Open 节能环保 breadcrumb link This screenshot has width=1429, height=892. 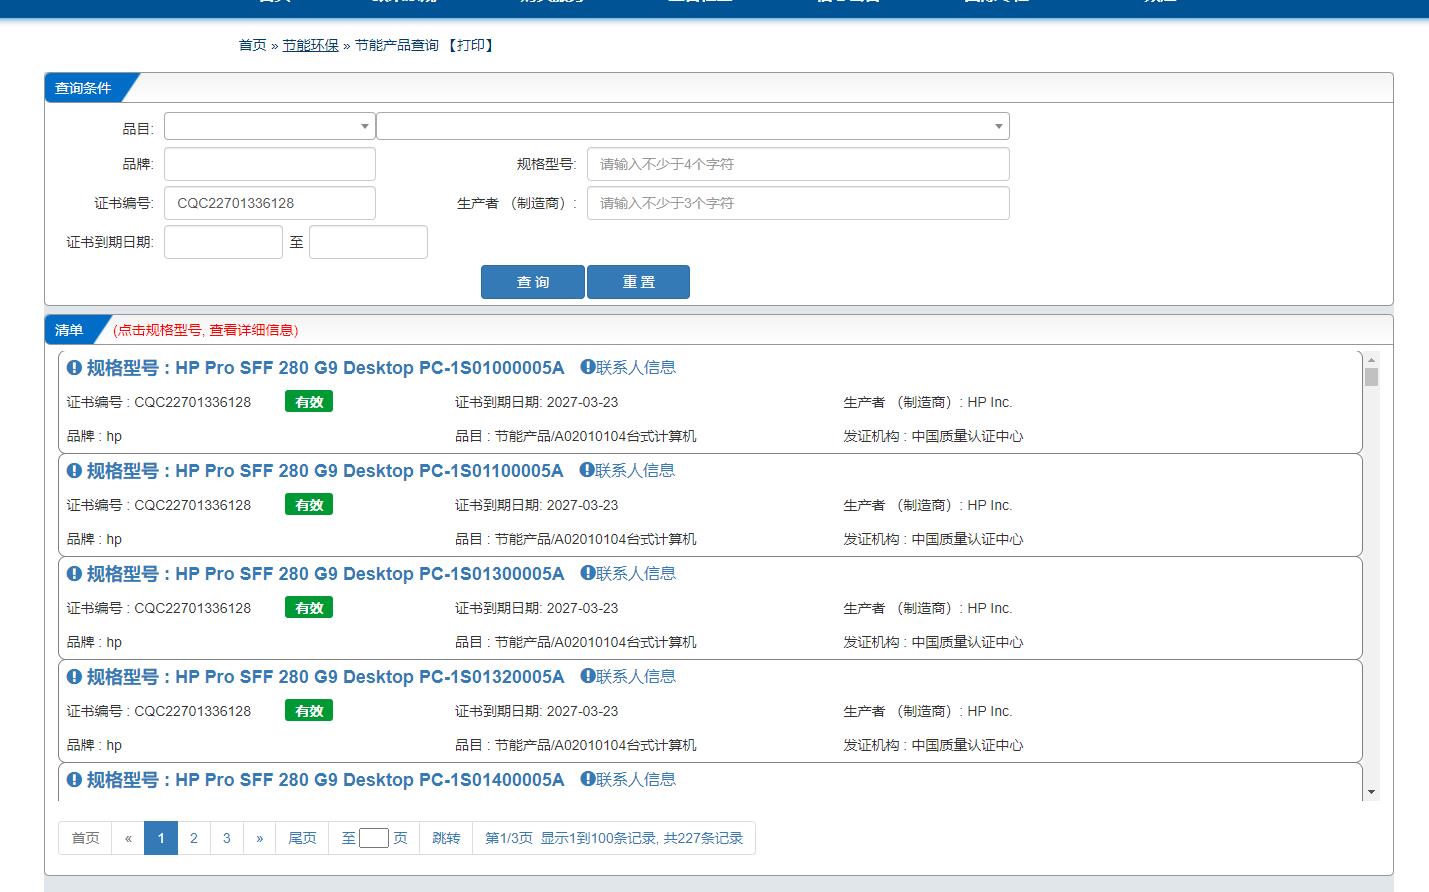tap(310, 45)
